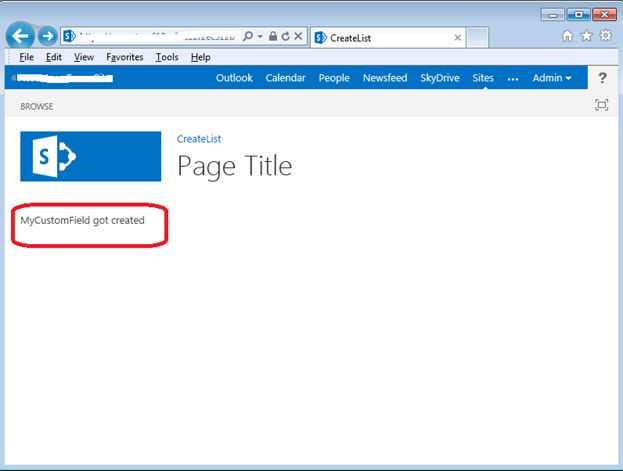The width and height of the screenshot is (623, 471).
Task: Select the CreateList browser tab
Action: click(387, 38)
